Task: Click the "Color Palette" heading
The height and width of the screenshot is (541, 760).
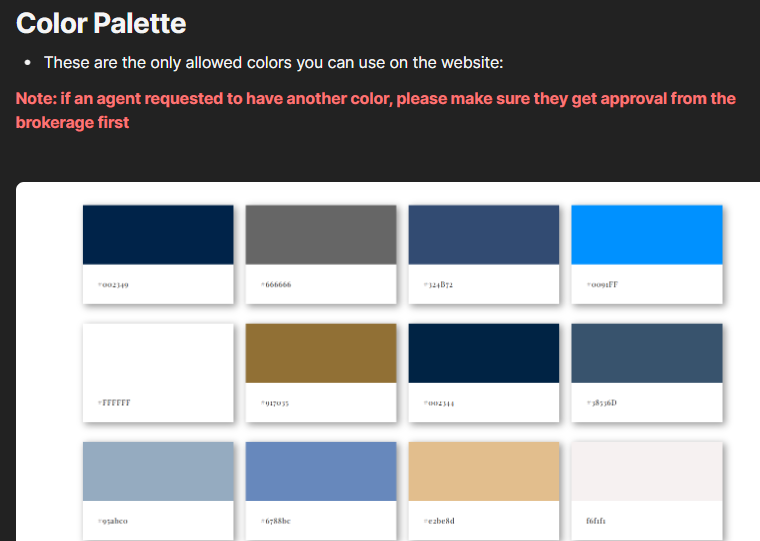Action: [101, 23]
